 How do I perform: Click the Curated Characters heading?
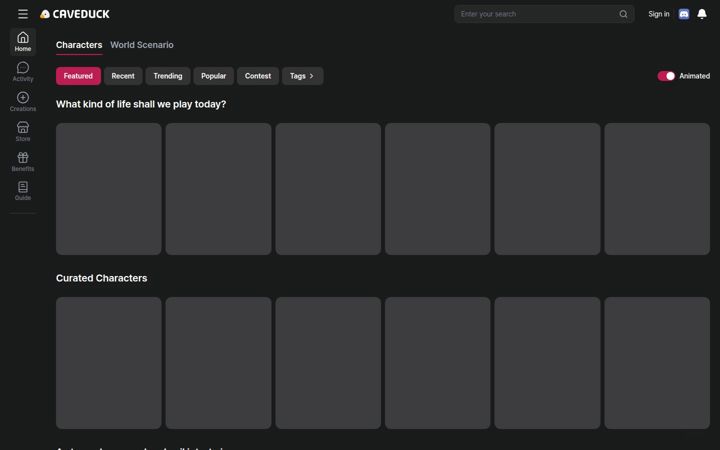click(x=101, y=278)
